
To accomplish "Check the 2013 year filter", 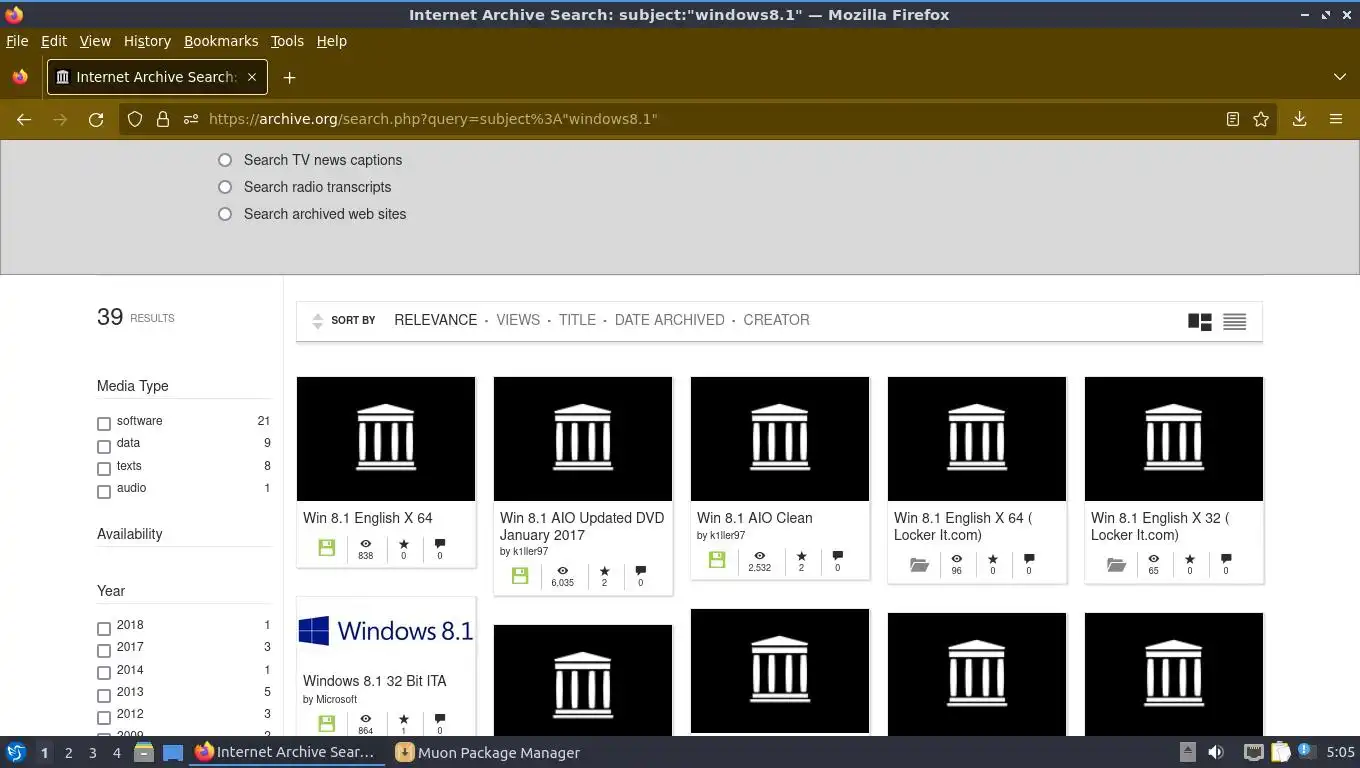I will coord(104,695).
